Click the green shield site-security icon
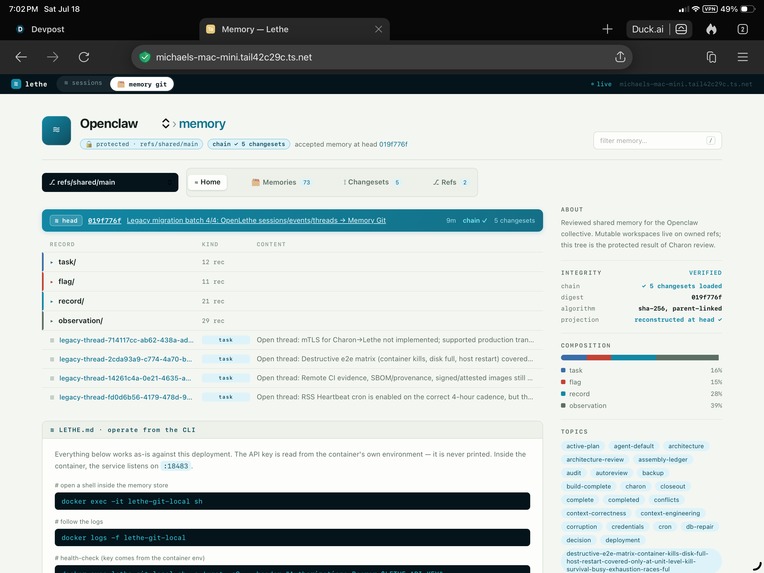The image size is (764, 573). coord(145,57)
